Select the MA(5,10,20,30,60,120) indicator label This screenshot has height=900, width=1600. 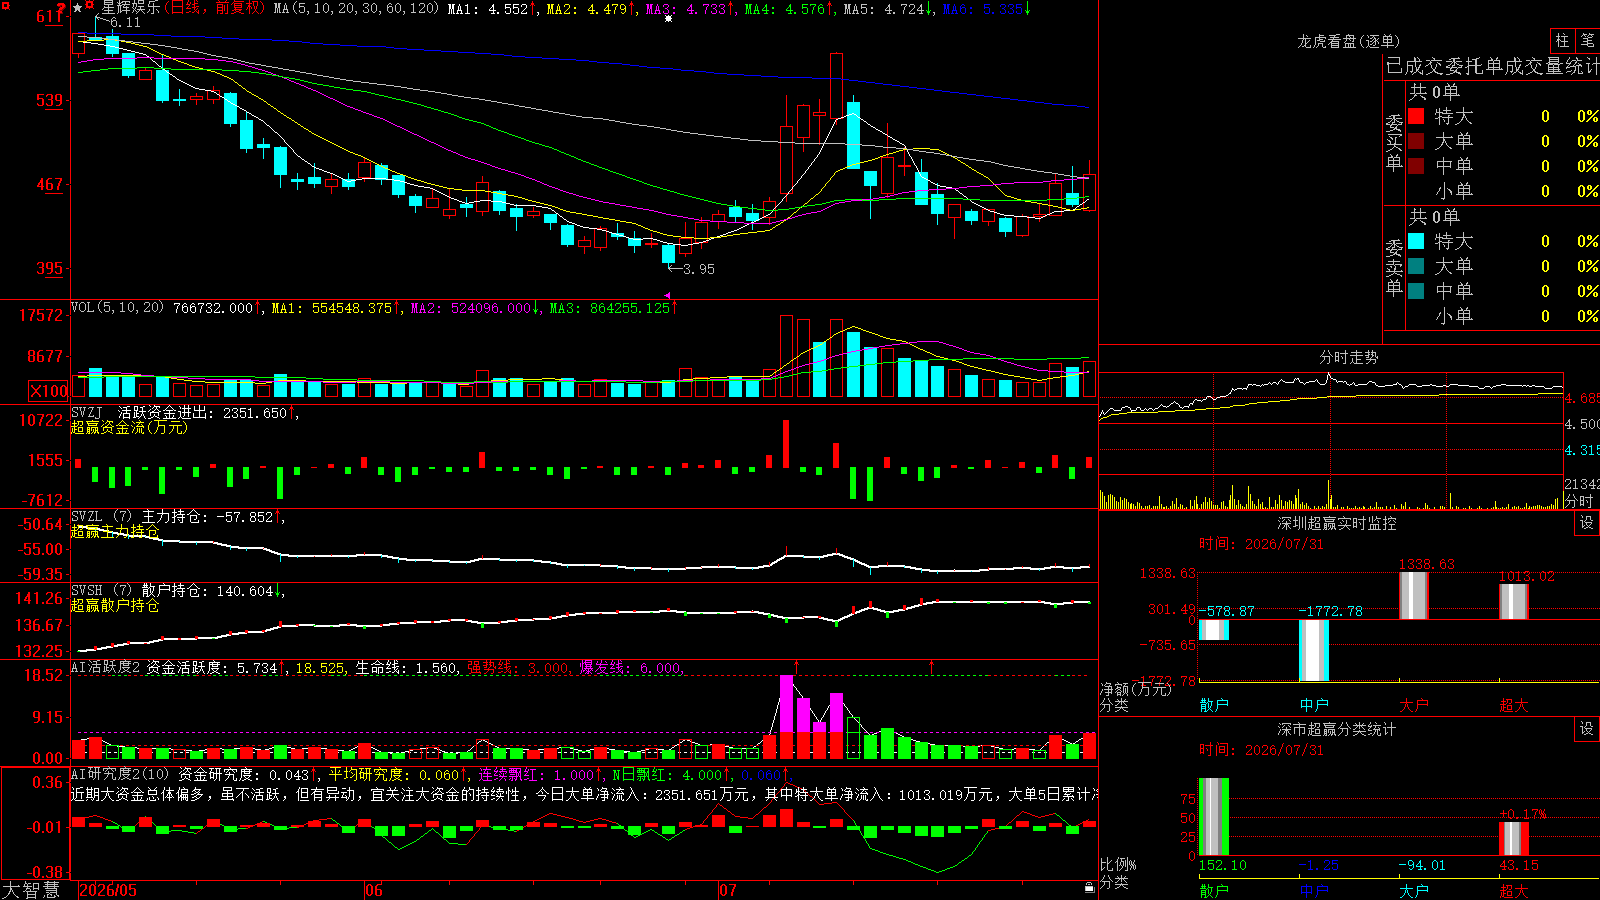tap(356, 9)
